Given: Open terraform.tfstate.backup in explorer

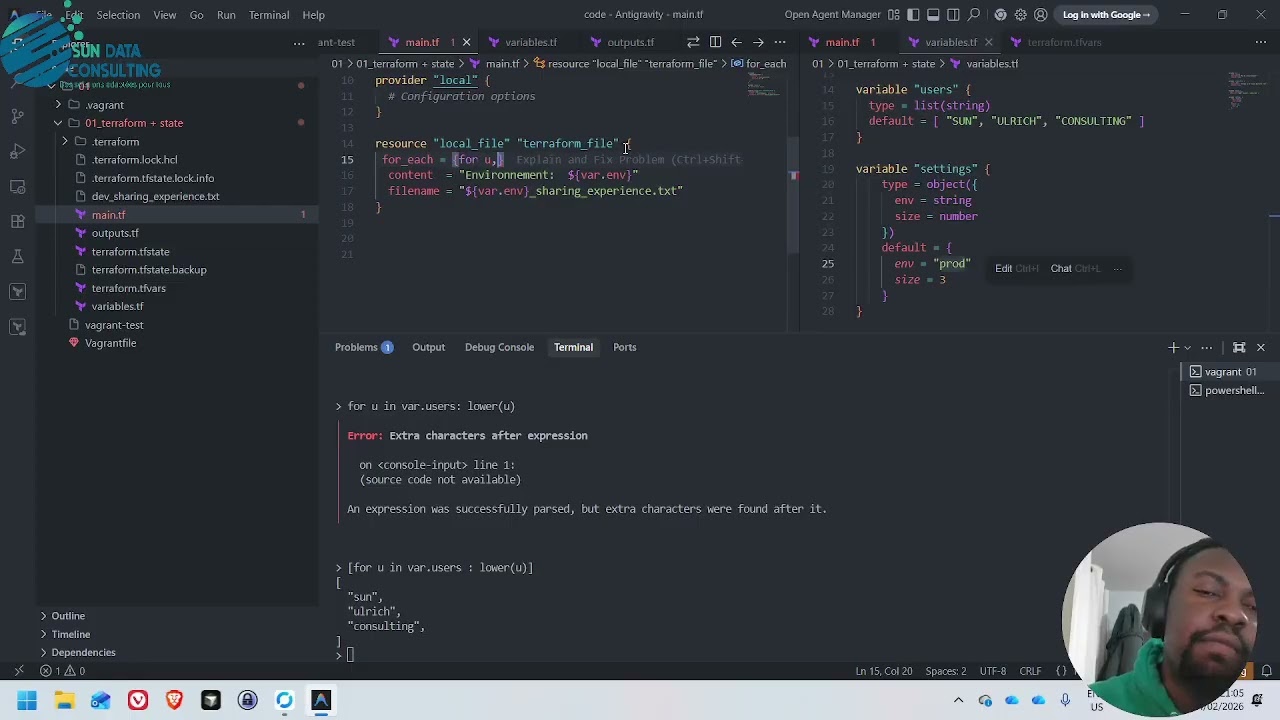Looking at the screenshot, I should point(149,270).
